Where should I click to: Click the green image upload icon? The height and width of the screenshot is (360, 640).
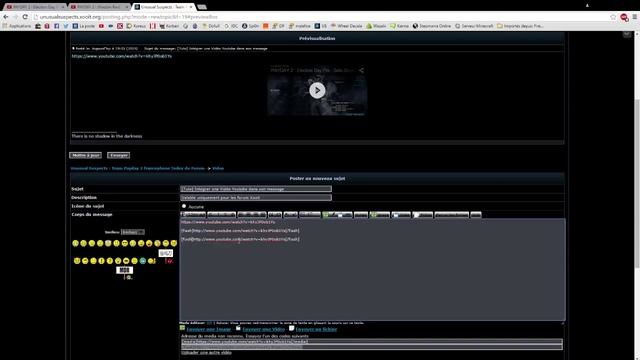pyautogui.click(x=182, y=328)
